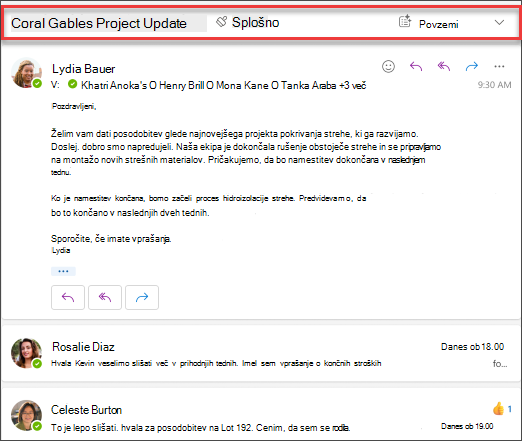Open Lydia Bauer's profile picture
Viewport: 522px width, 441px height.
tap(26, 73)
